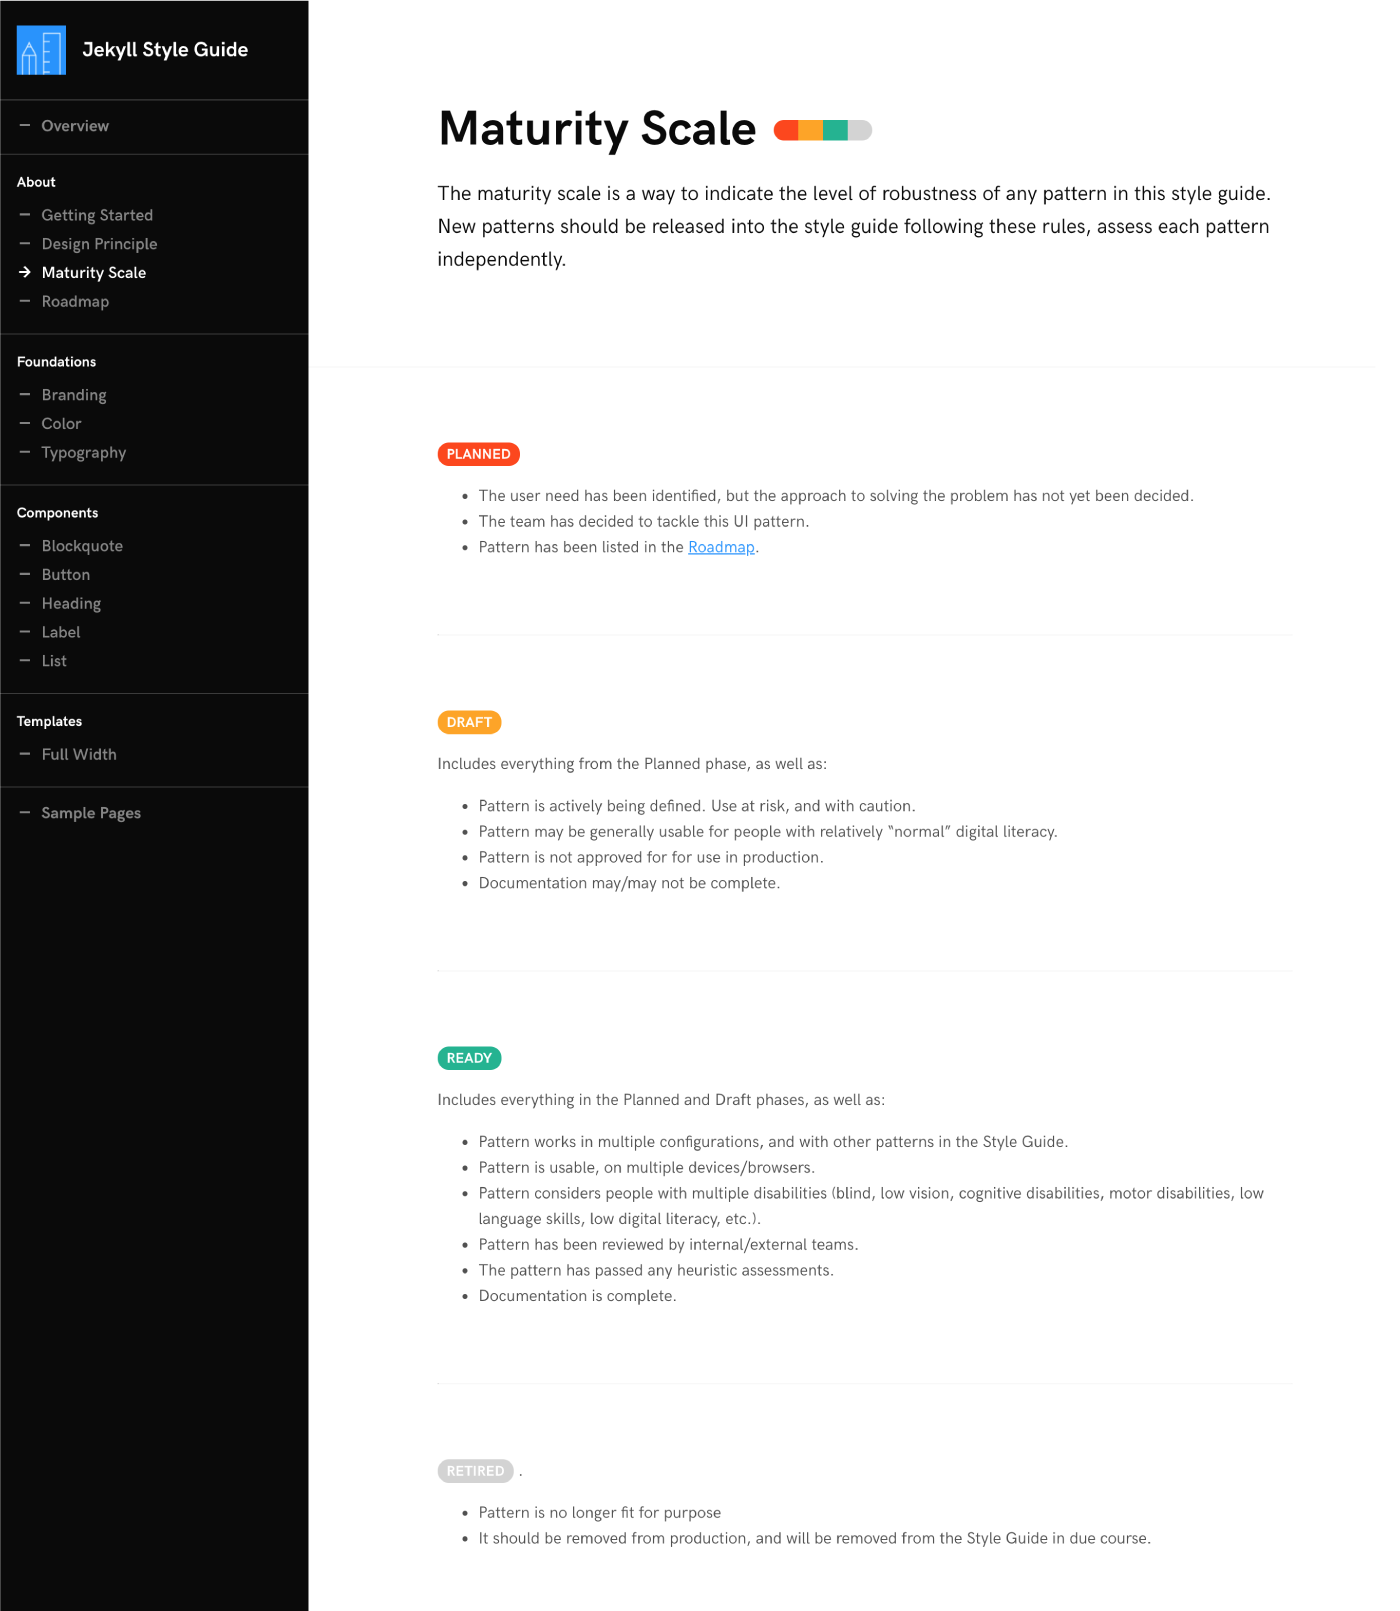Click the maturity scale color bar icon
The image size is (1400, 1611).
(823, 130)
